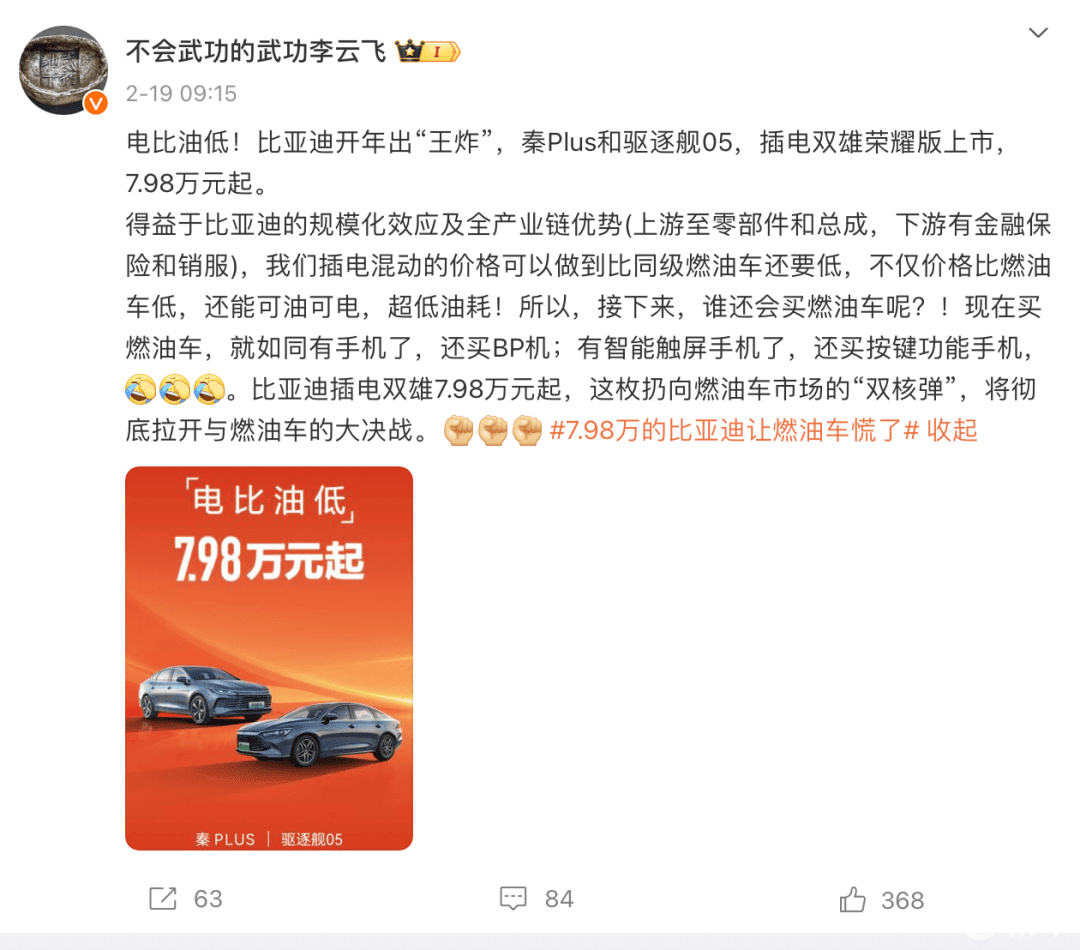Viewport: 1080px width, 950px height.
Task: Click the first laughing-crying emoji
Action: pos(141,389)
